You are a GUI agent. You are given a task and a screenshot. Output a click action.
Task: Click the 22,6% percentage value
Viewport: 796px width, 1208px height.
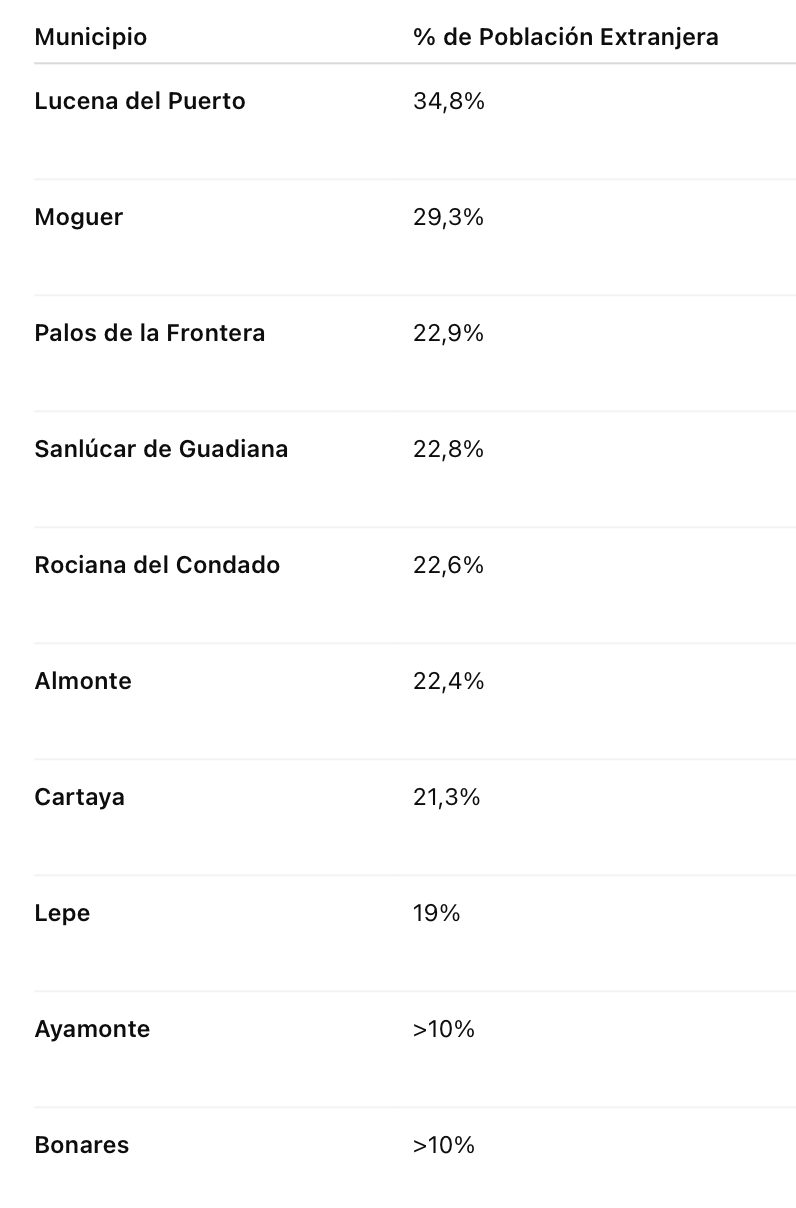tap(448, 565)
